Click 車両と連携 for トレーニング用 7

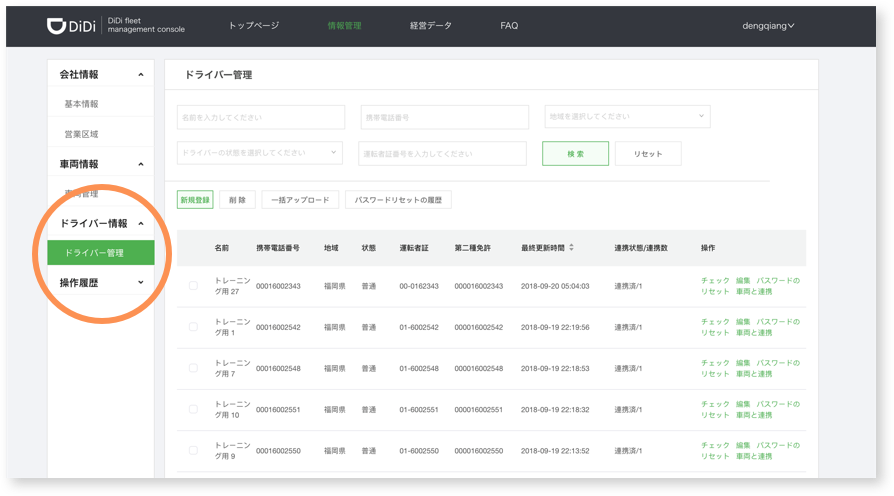pyautogui.click(x=754, y=373)
